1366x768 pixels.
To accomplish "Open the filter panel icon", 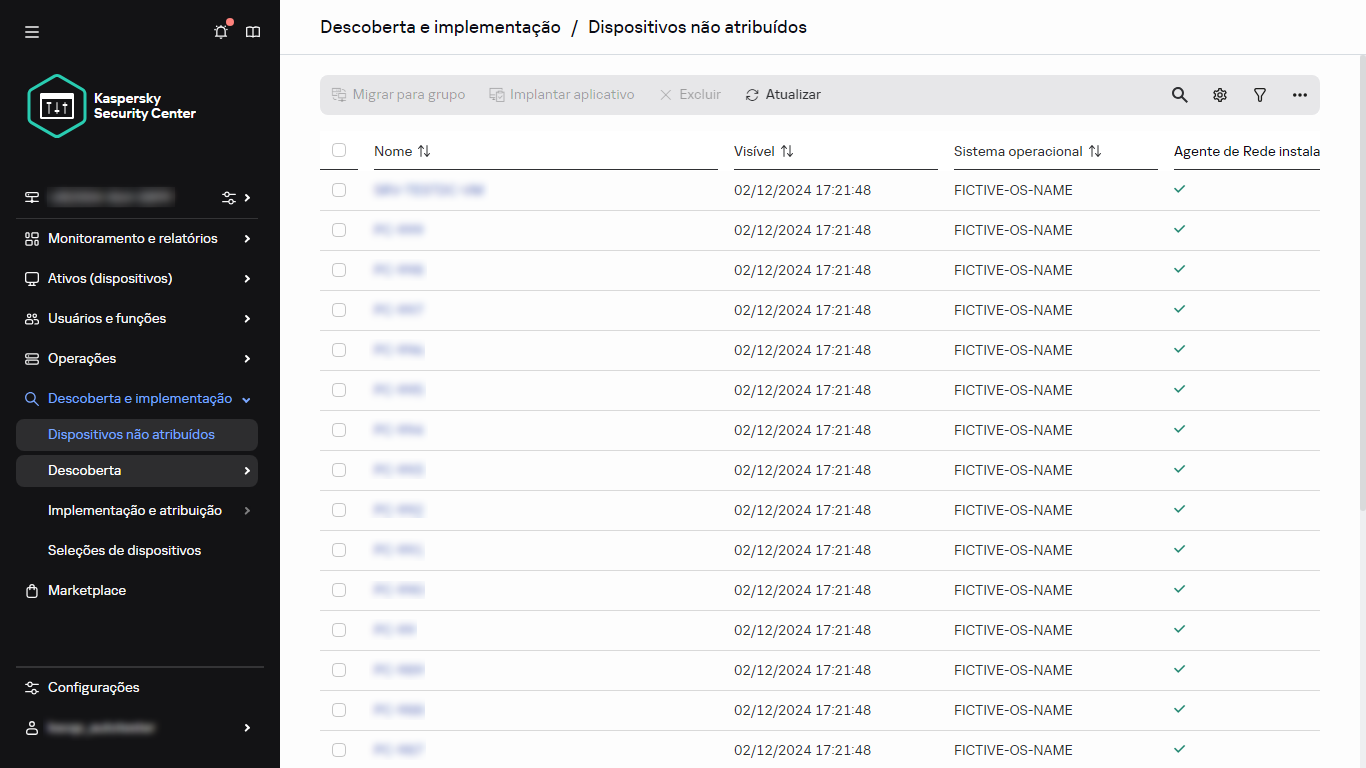I will tap(1259, 94).
